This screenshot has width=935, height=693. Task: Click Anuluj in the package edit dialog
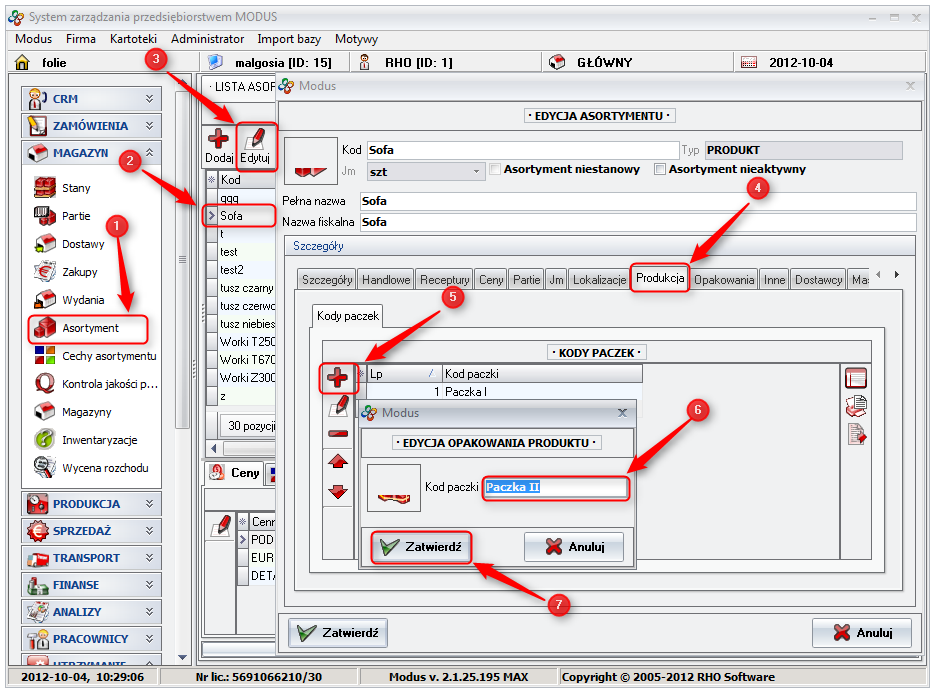(x=574, y=547)
